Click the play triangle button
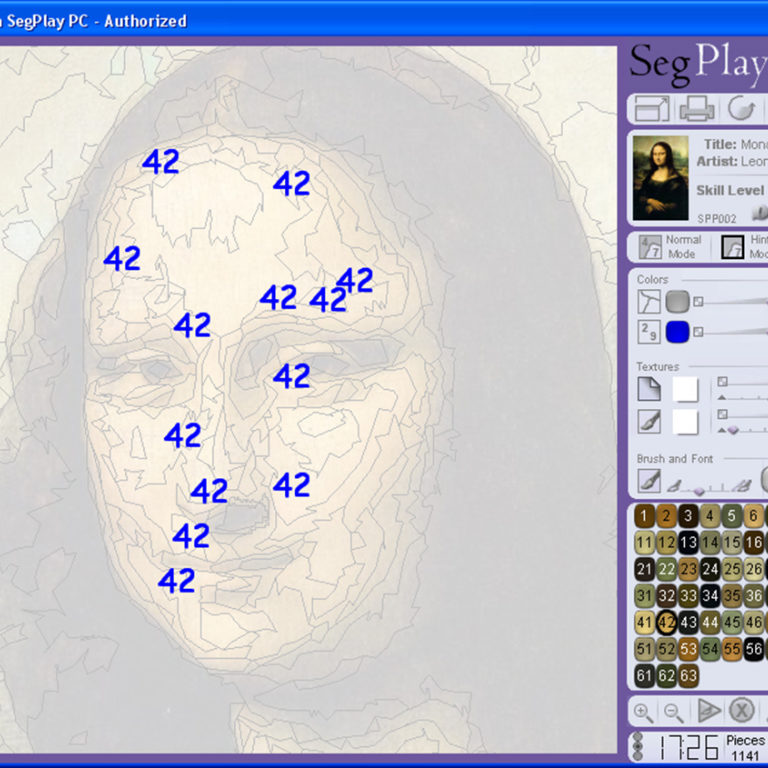 click(x=708, y=711)
